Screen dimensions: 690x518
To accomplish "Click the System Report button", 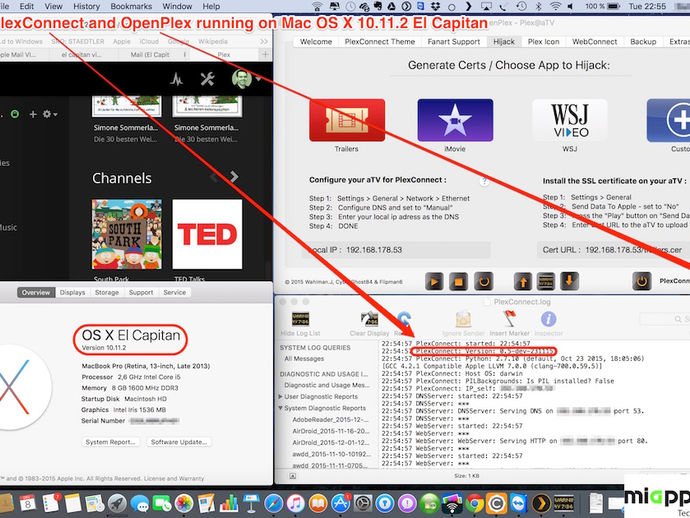I will [110, 442].
